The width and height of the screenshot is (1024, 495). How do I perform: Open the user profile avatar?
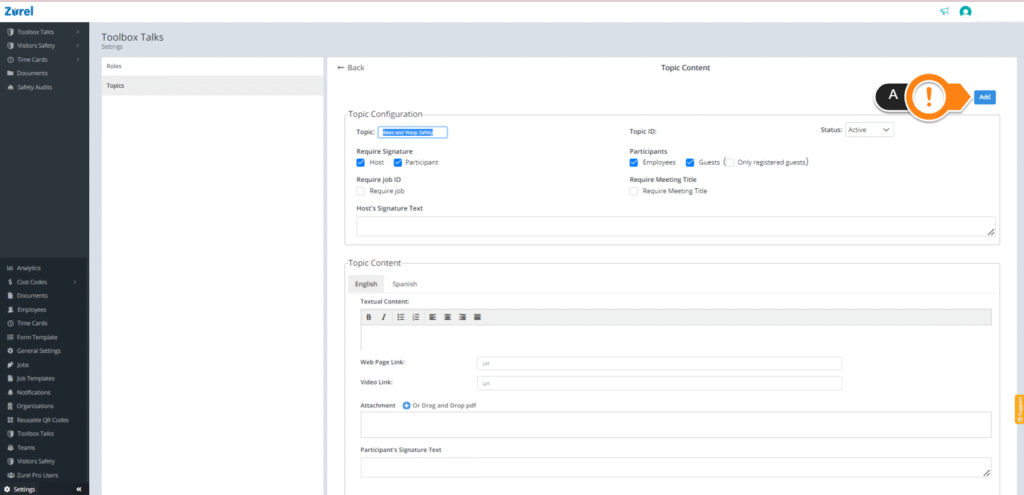(965, 11)
